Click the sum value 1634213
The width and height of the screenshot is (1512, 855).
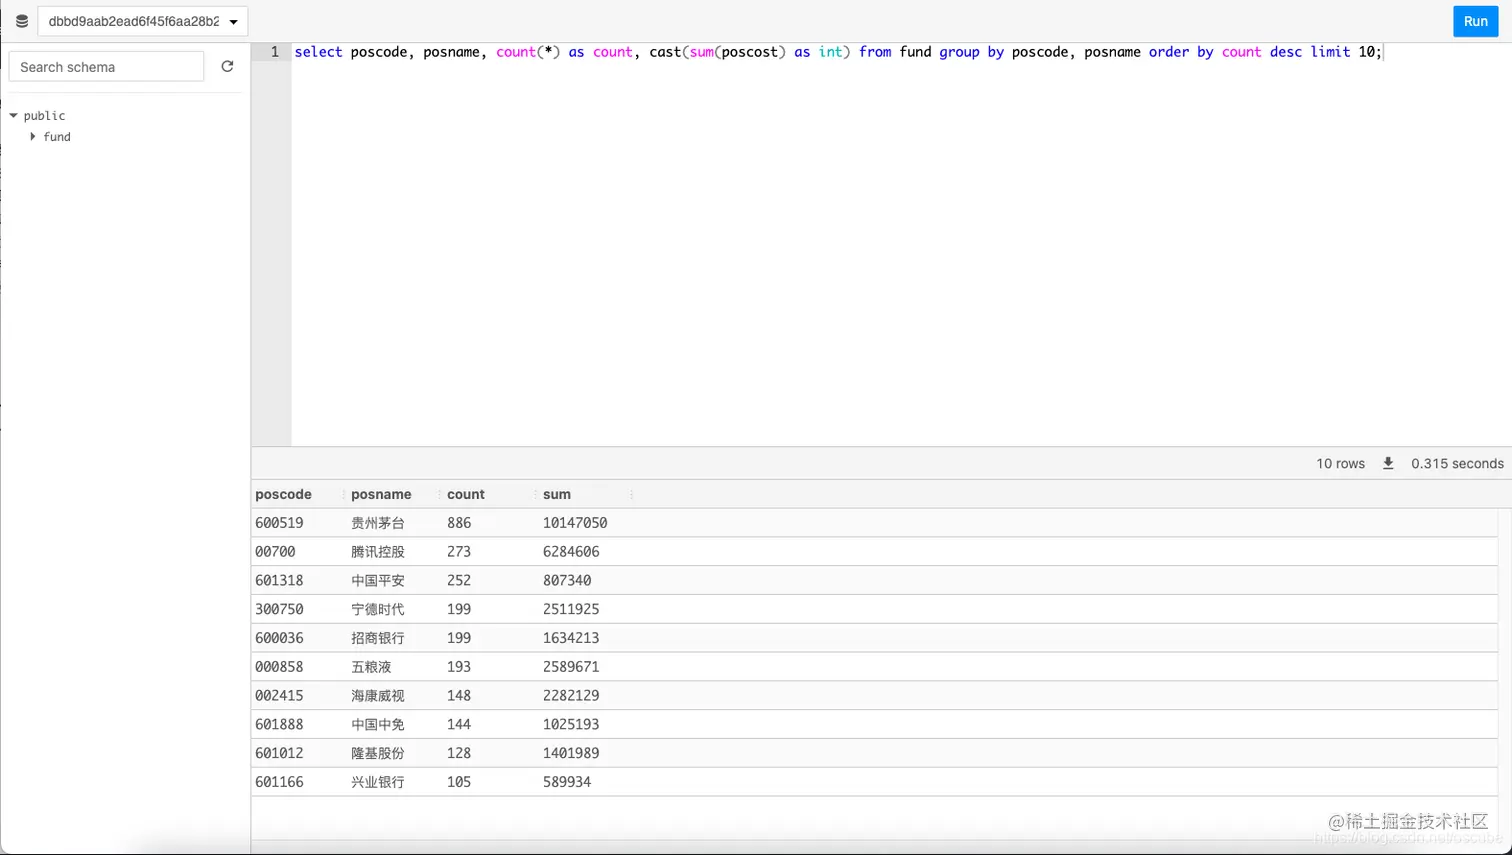[571, 638]
